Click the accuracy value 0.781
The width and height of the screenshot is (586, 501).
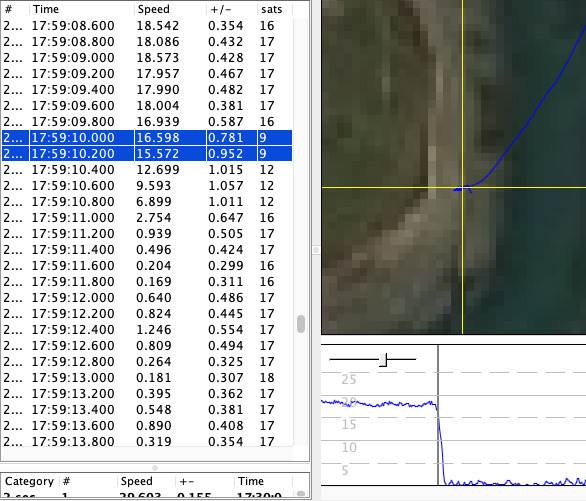pyautogui.click(x=226, y=138)
